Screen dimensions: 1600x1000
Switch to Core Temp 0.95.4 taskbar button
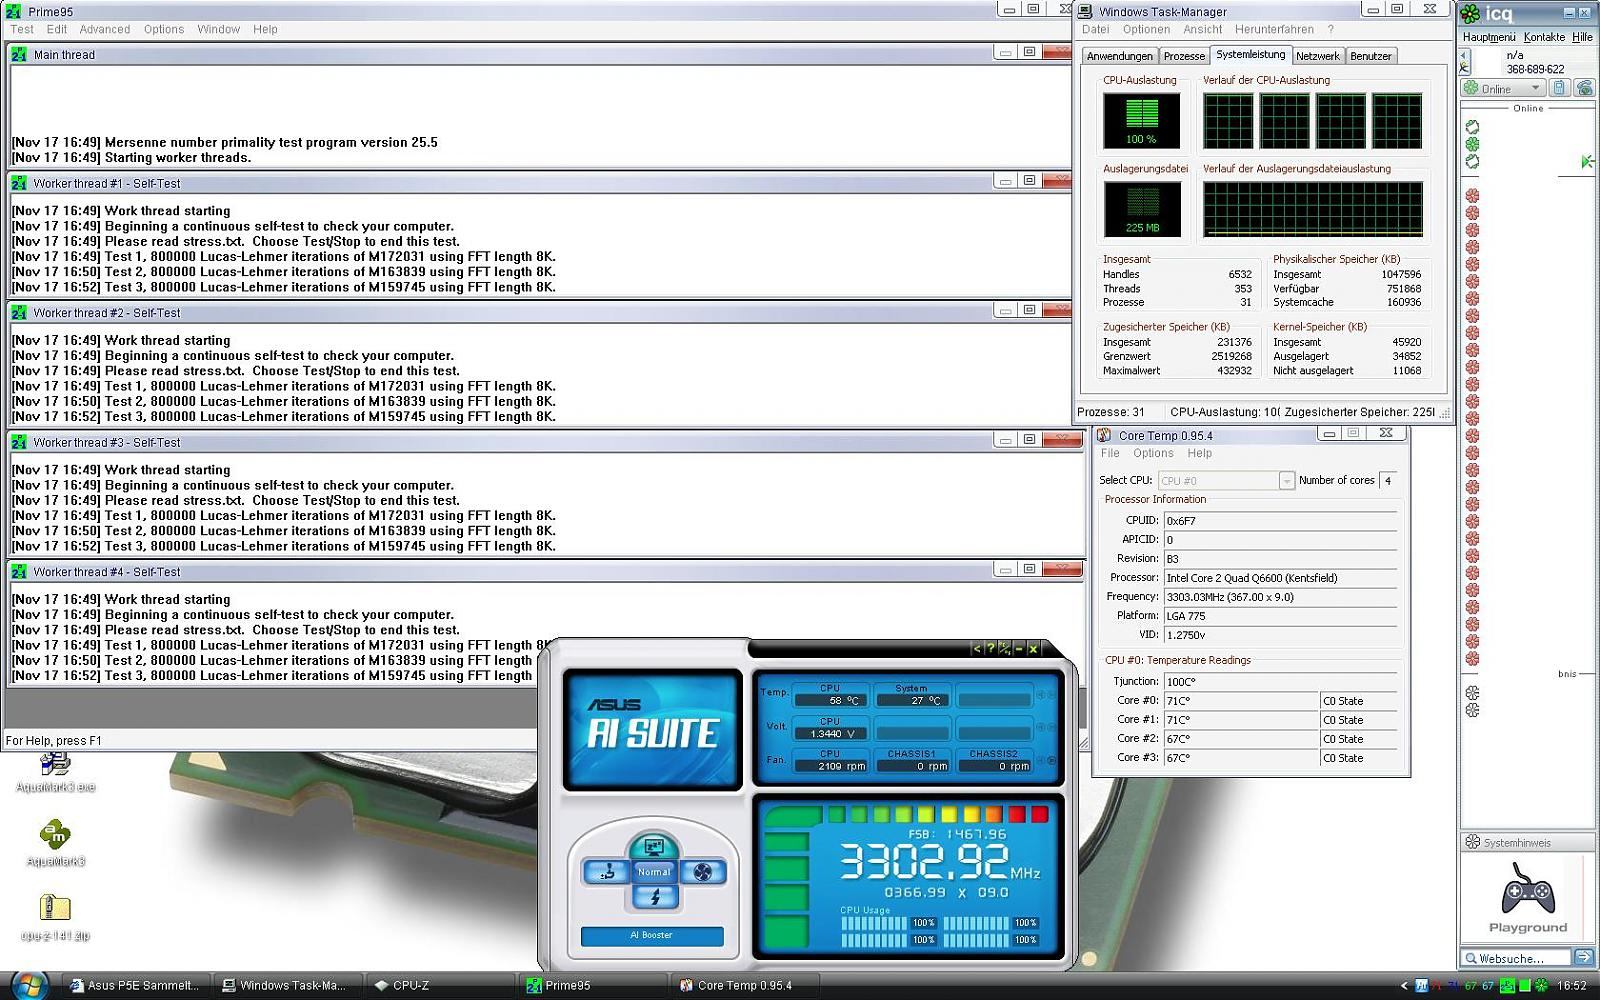tap(744, 985)
